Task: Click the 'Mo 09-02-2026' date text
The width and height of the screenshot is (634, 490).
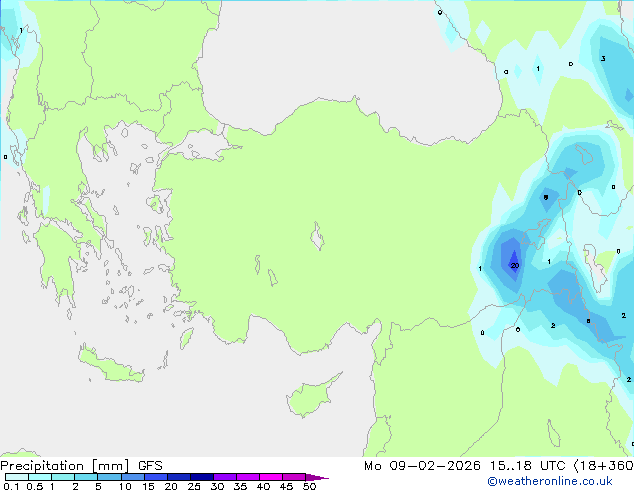Action: (422, 466)
